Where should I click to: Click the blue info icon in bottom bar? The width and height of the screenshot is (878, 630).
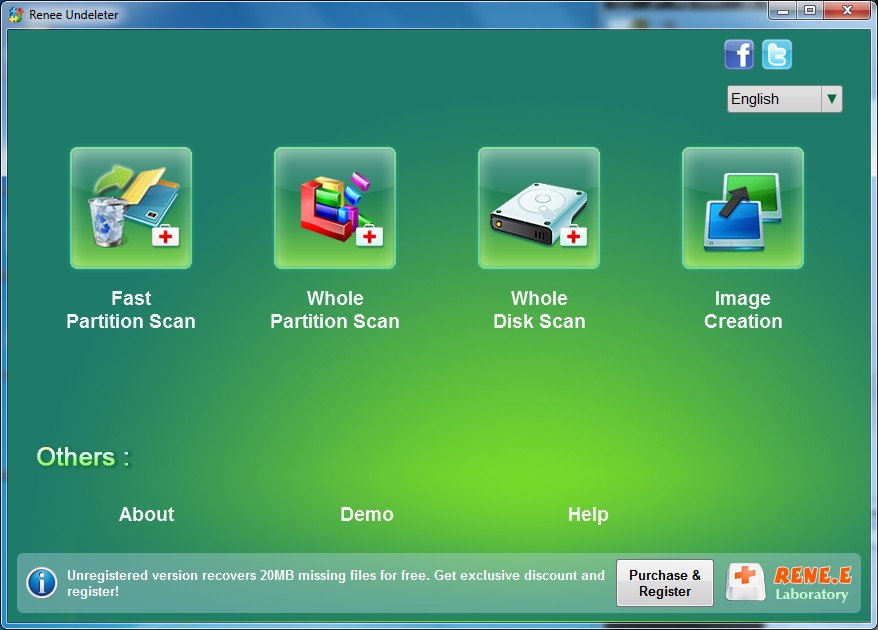pyautogui.click(x=41, y=582)
